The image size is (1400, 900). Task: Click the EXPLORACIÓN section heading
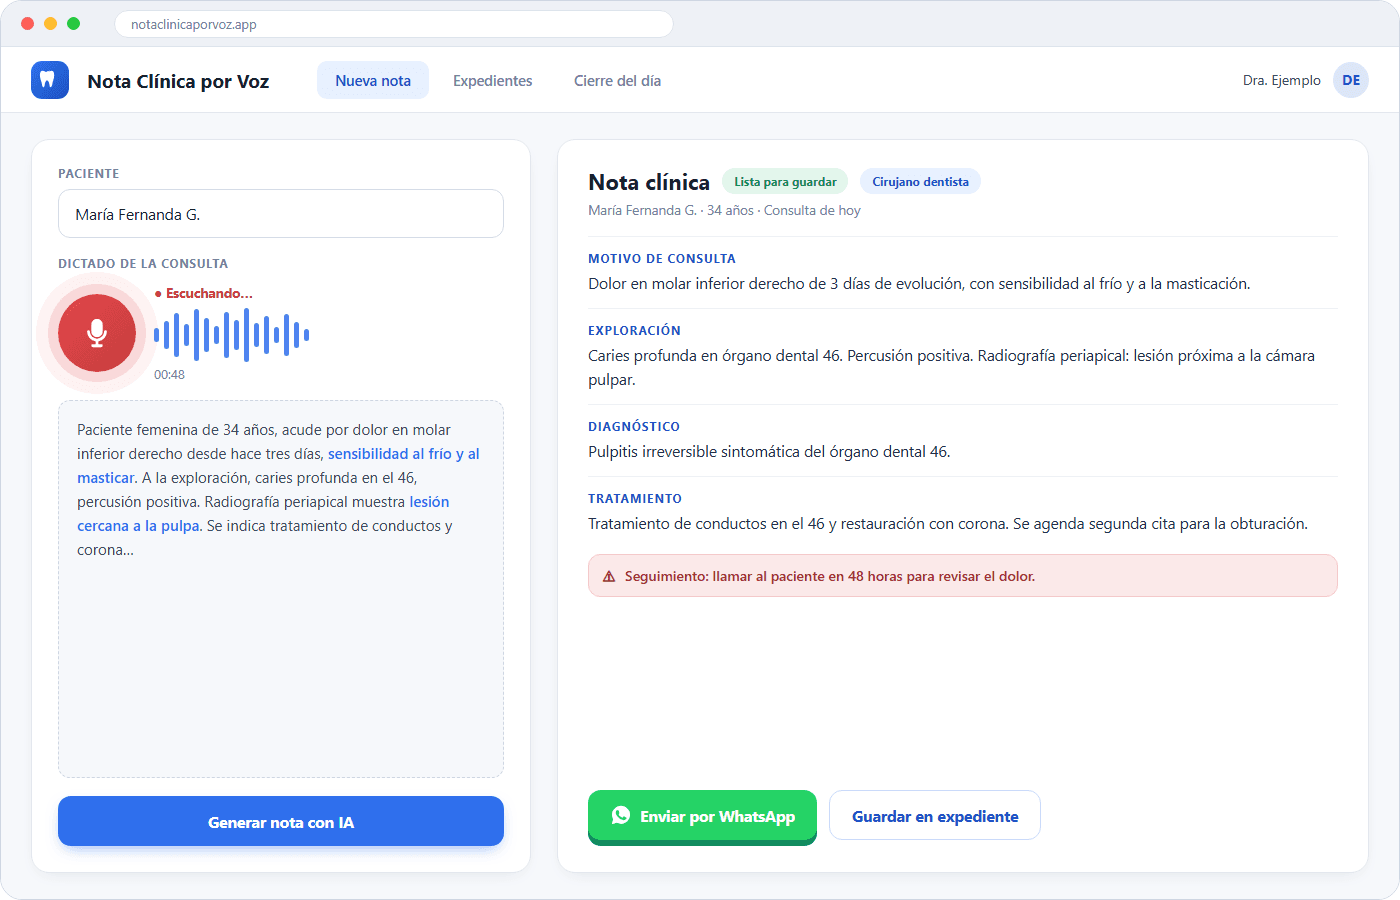tap(634, 331)
